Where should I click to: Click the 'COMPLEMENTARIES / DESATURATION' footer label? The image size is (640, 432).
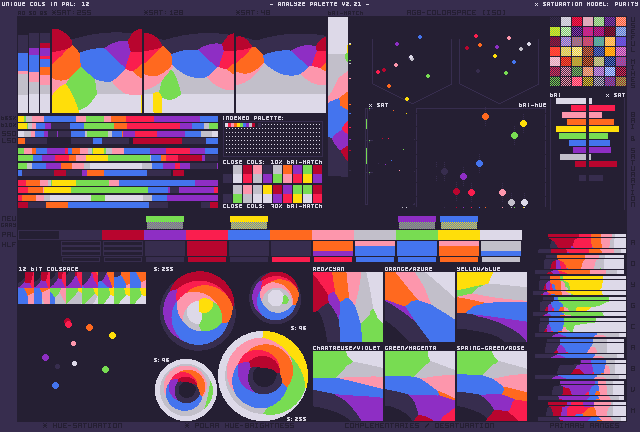pyautogui.click(x=419, y=425)
